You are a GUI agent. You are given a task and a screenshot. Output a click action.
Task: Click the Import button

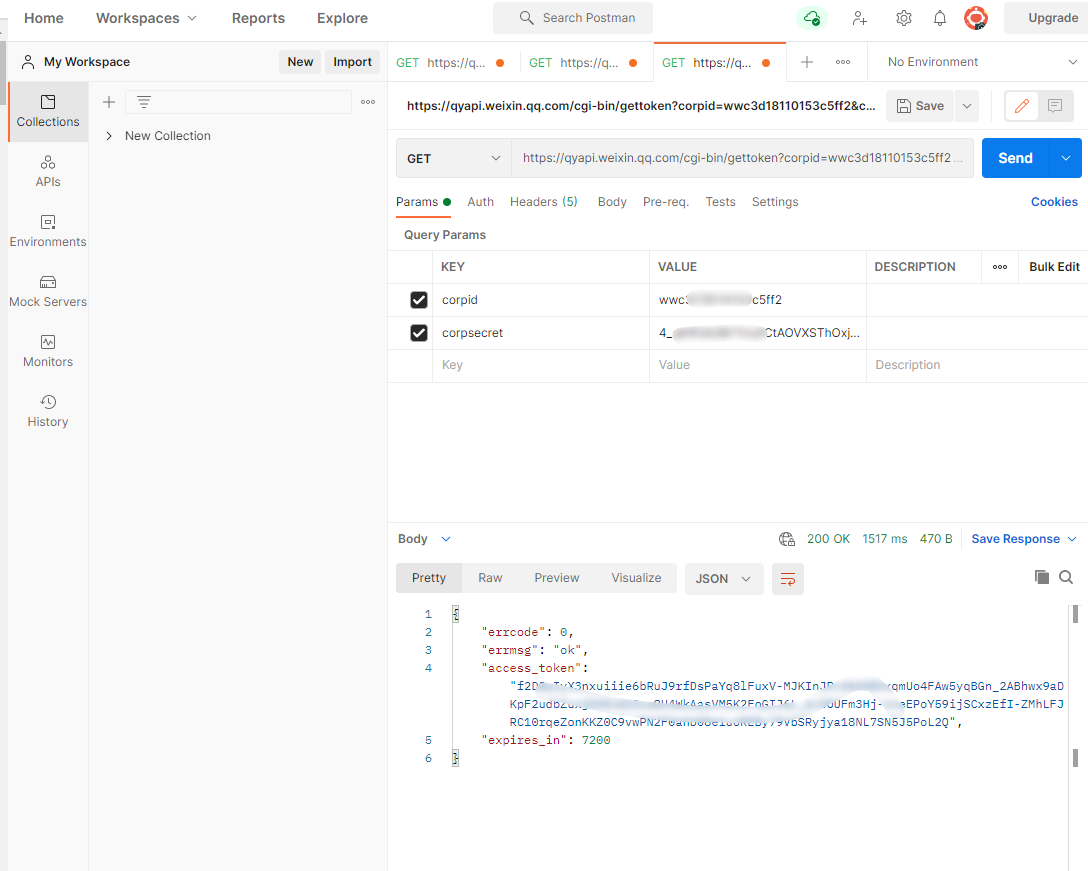(352, 62)
